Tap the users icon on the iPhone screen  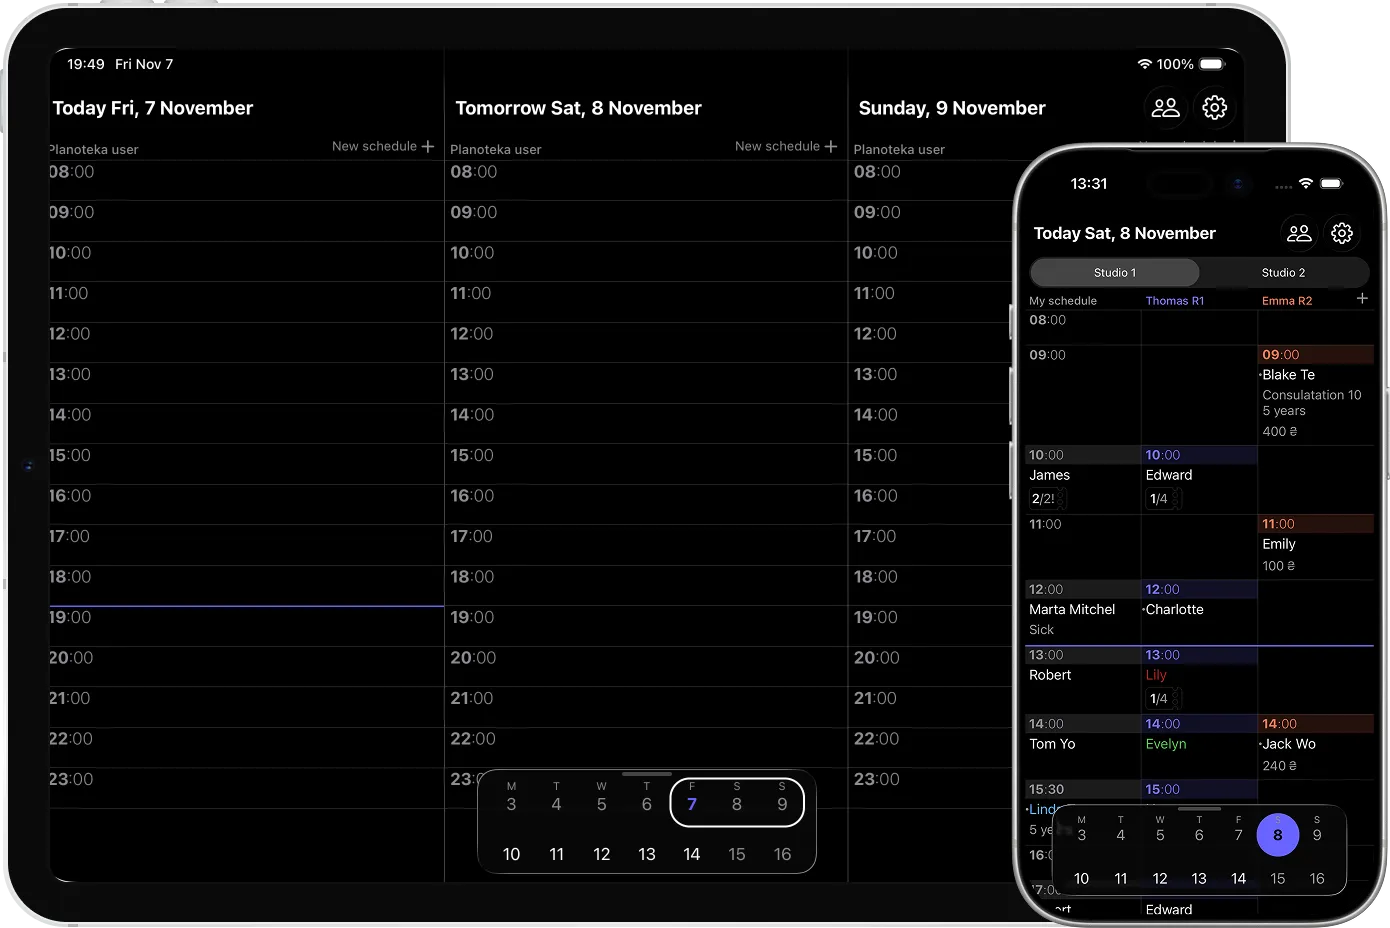tap(1298, 233)
